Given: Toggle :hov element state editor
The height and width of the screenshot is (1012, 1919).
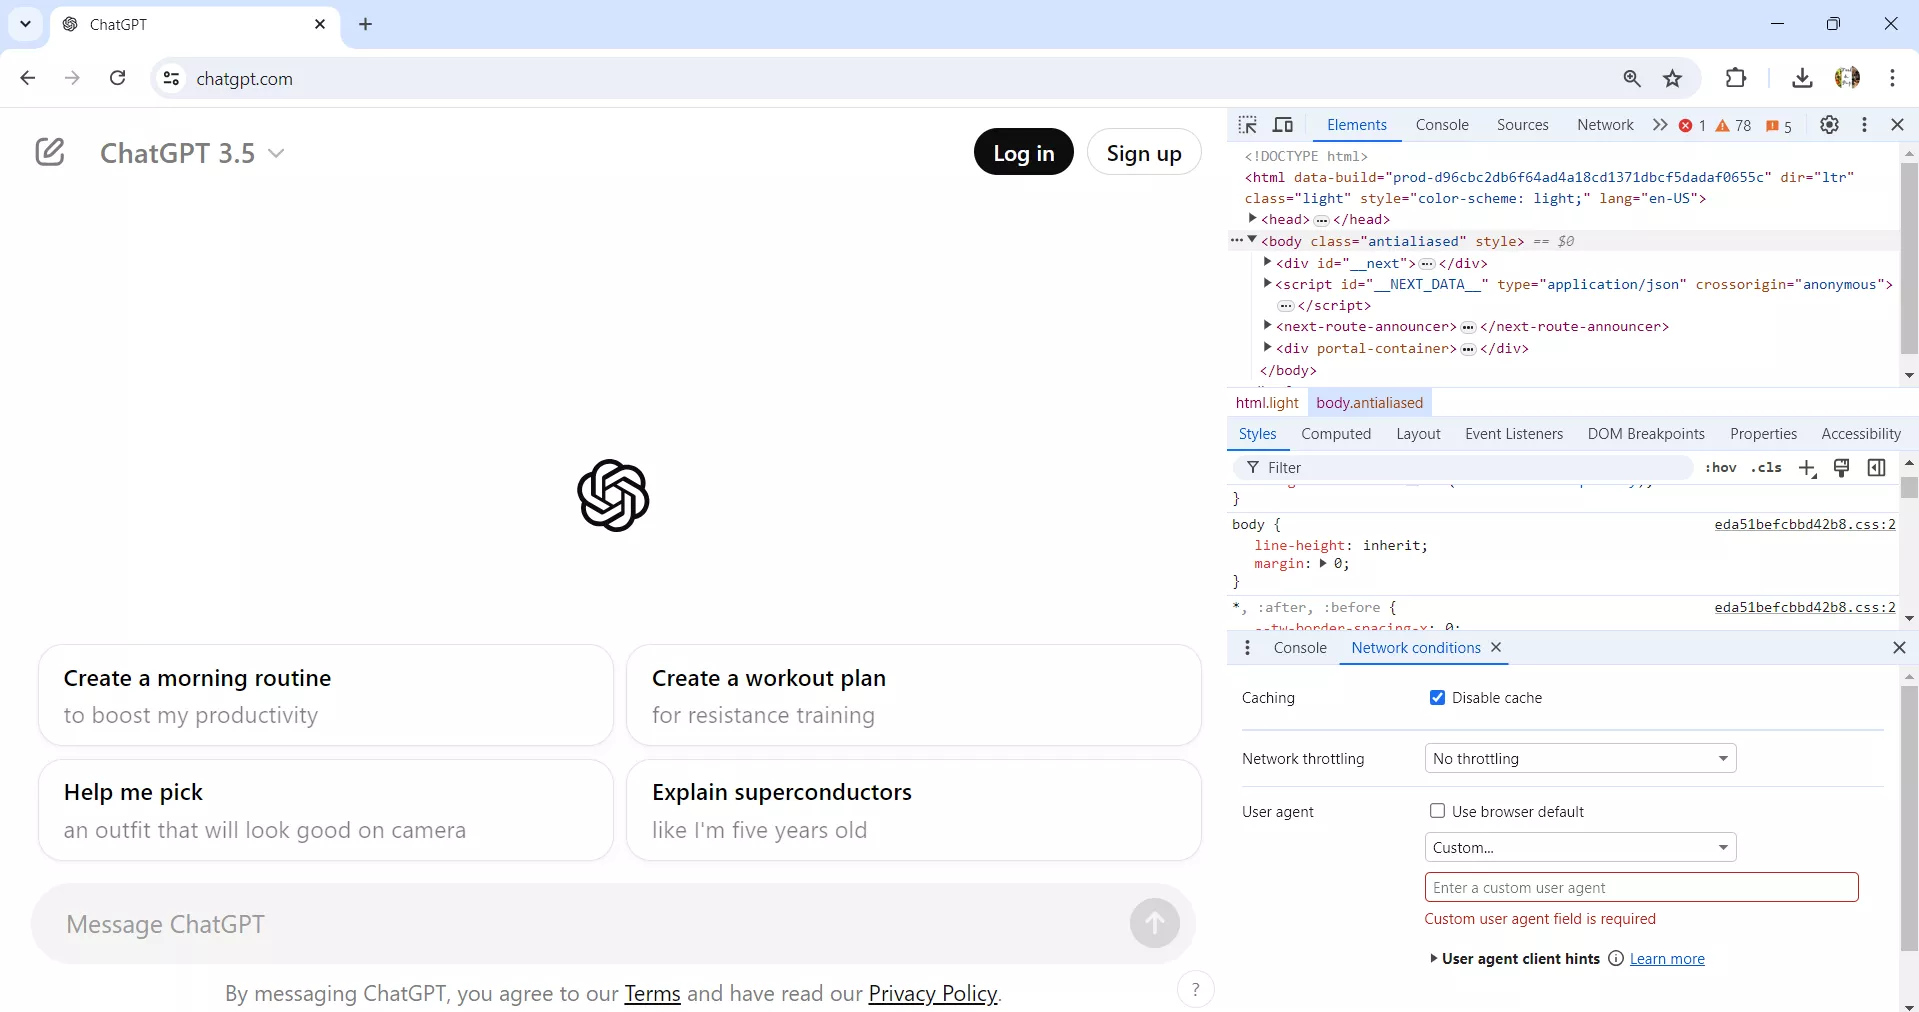Looking at the screenshot, I should [x=1722, y=468].
